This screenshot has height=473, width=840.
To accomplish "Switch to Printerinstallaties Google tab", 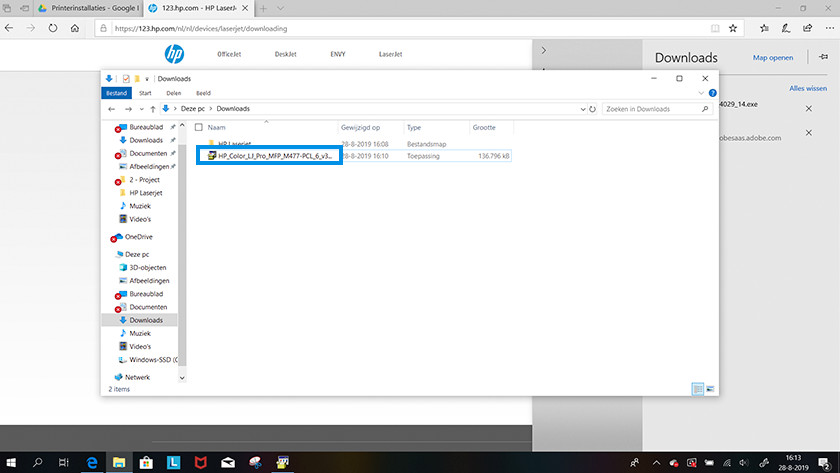I will tap(88, 8).
